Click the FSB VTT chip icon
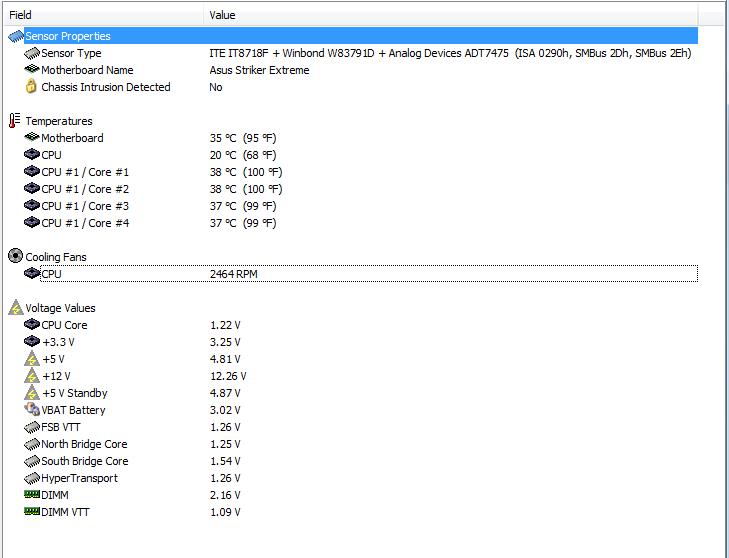Screen dimensions: 729x558 [32, 427]
